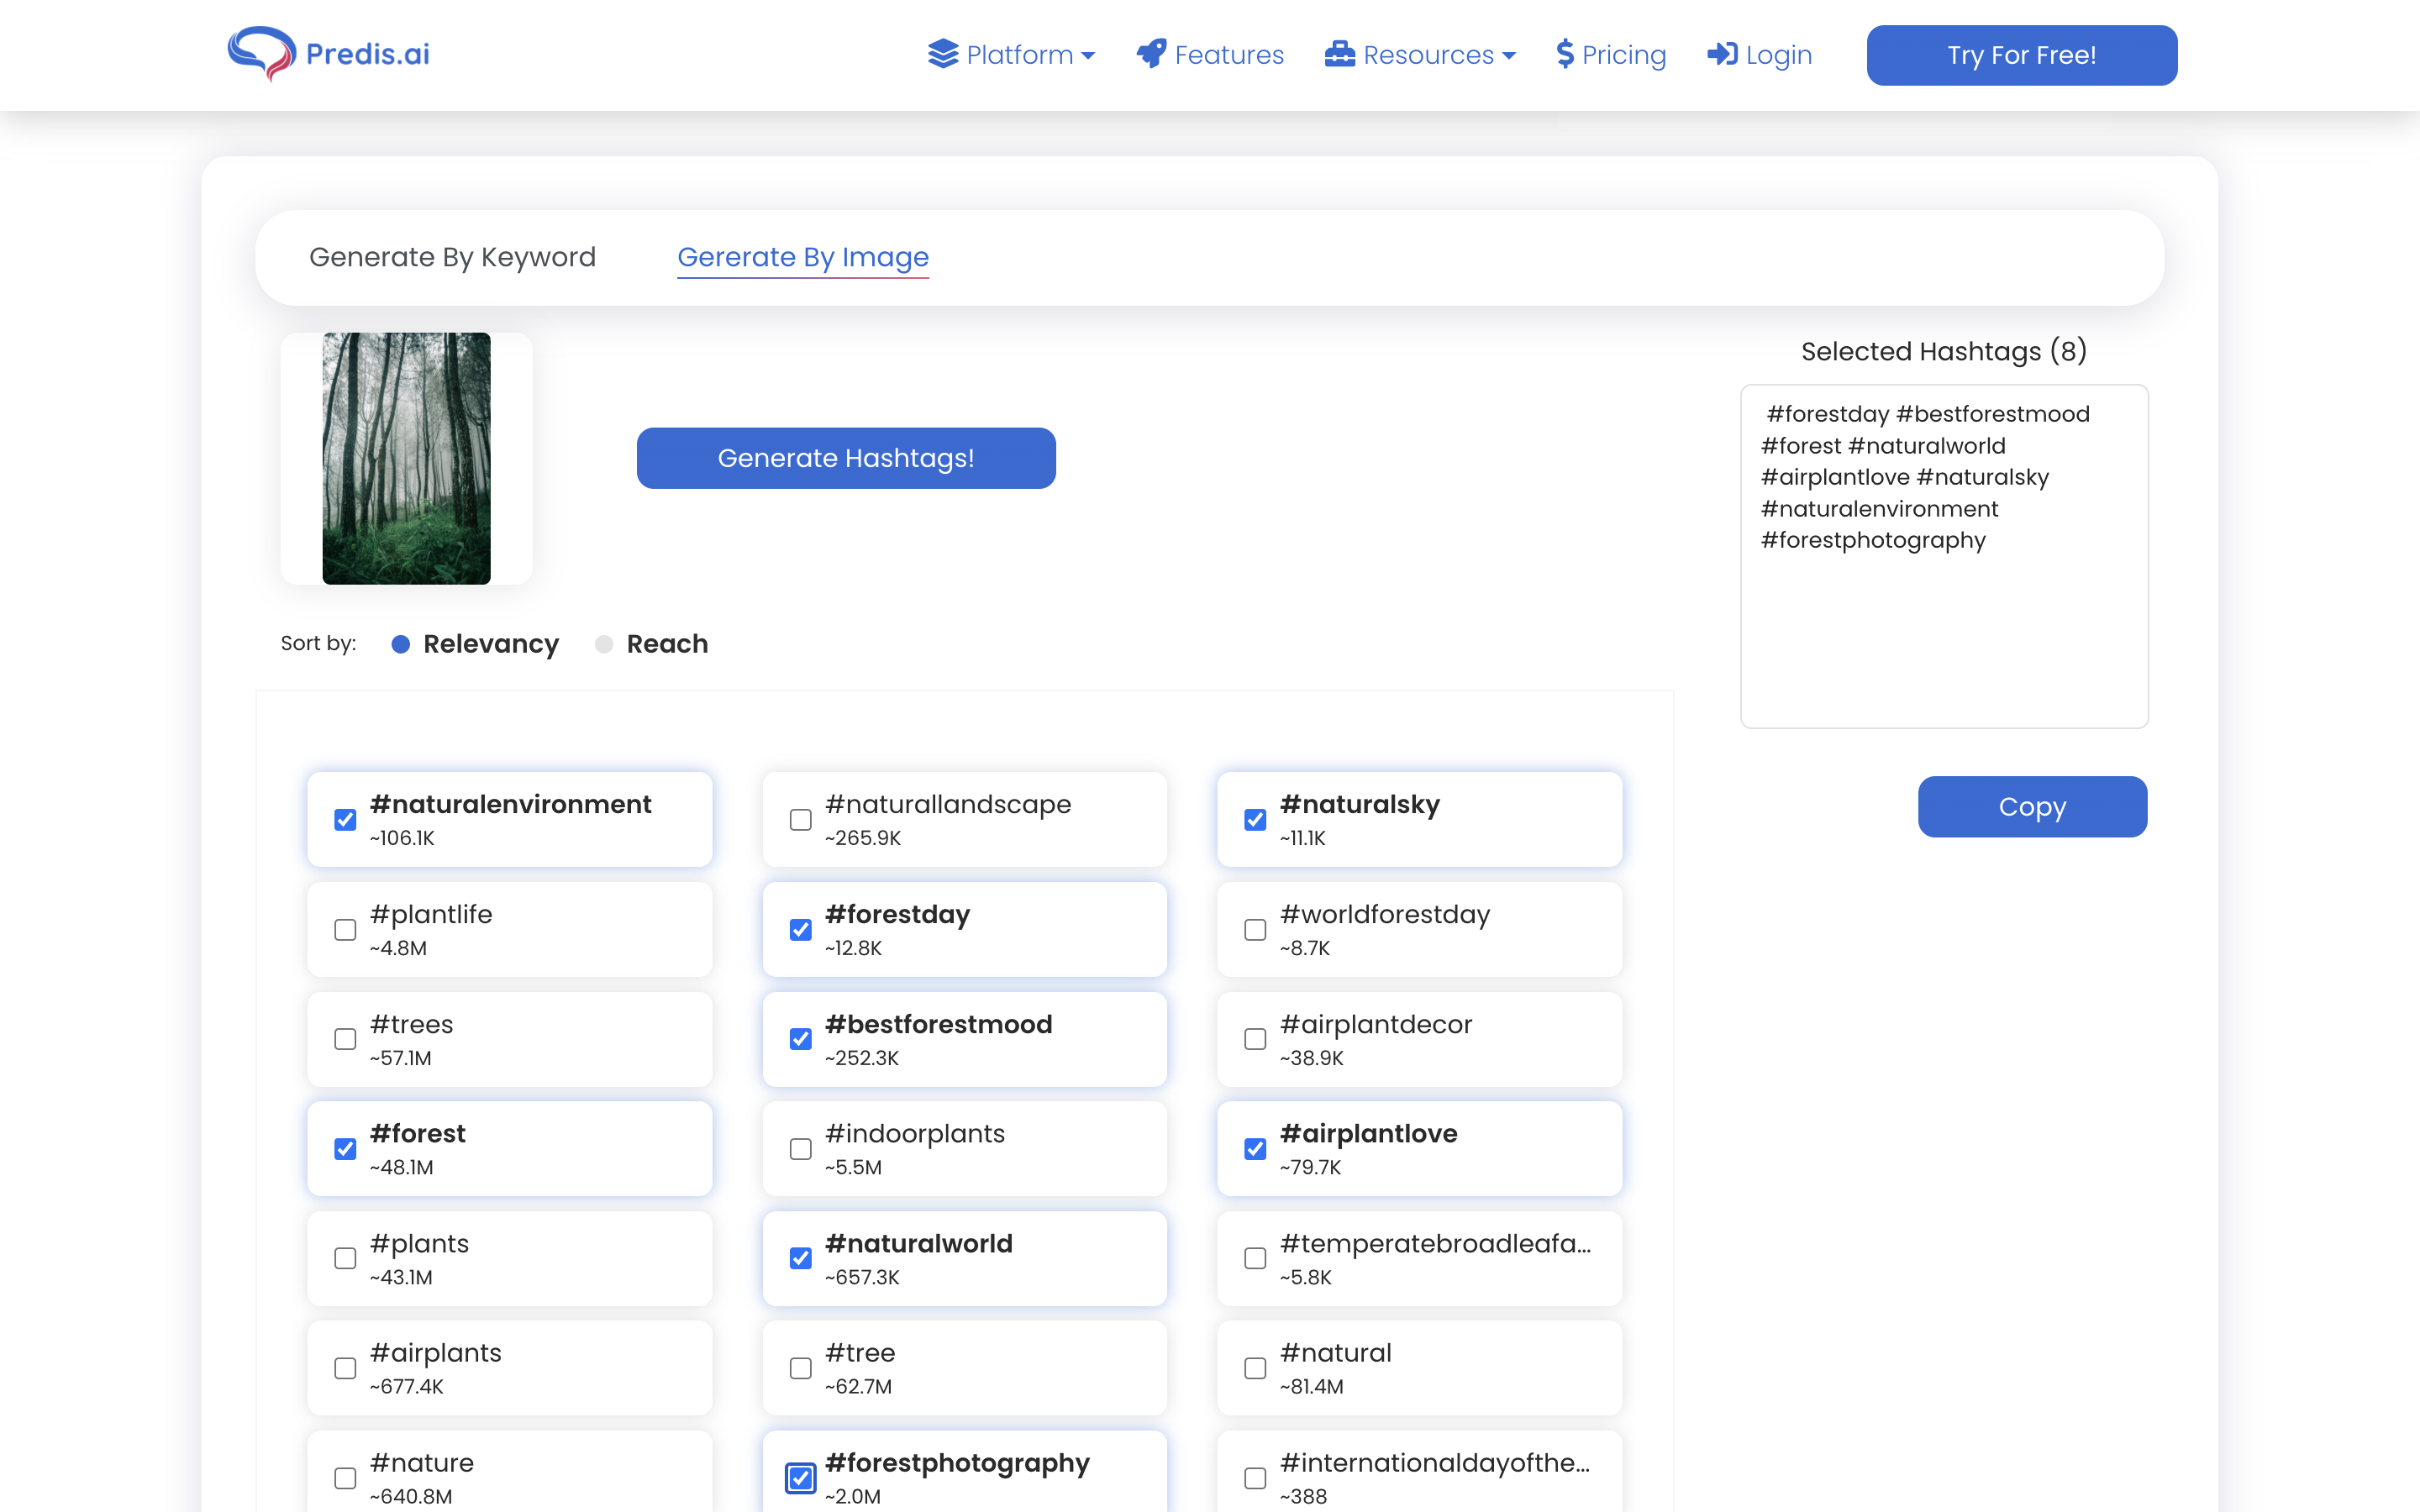Check the #worldforestday checkbox

pos(1255,930)
